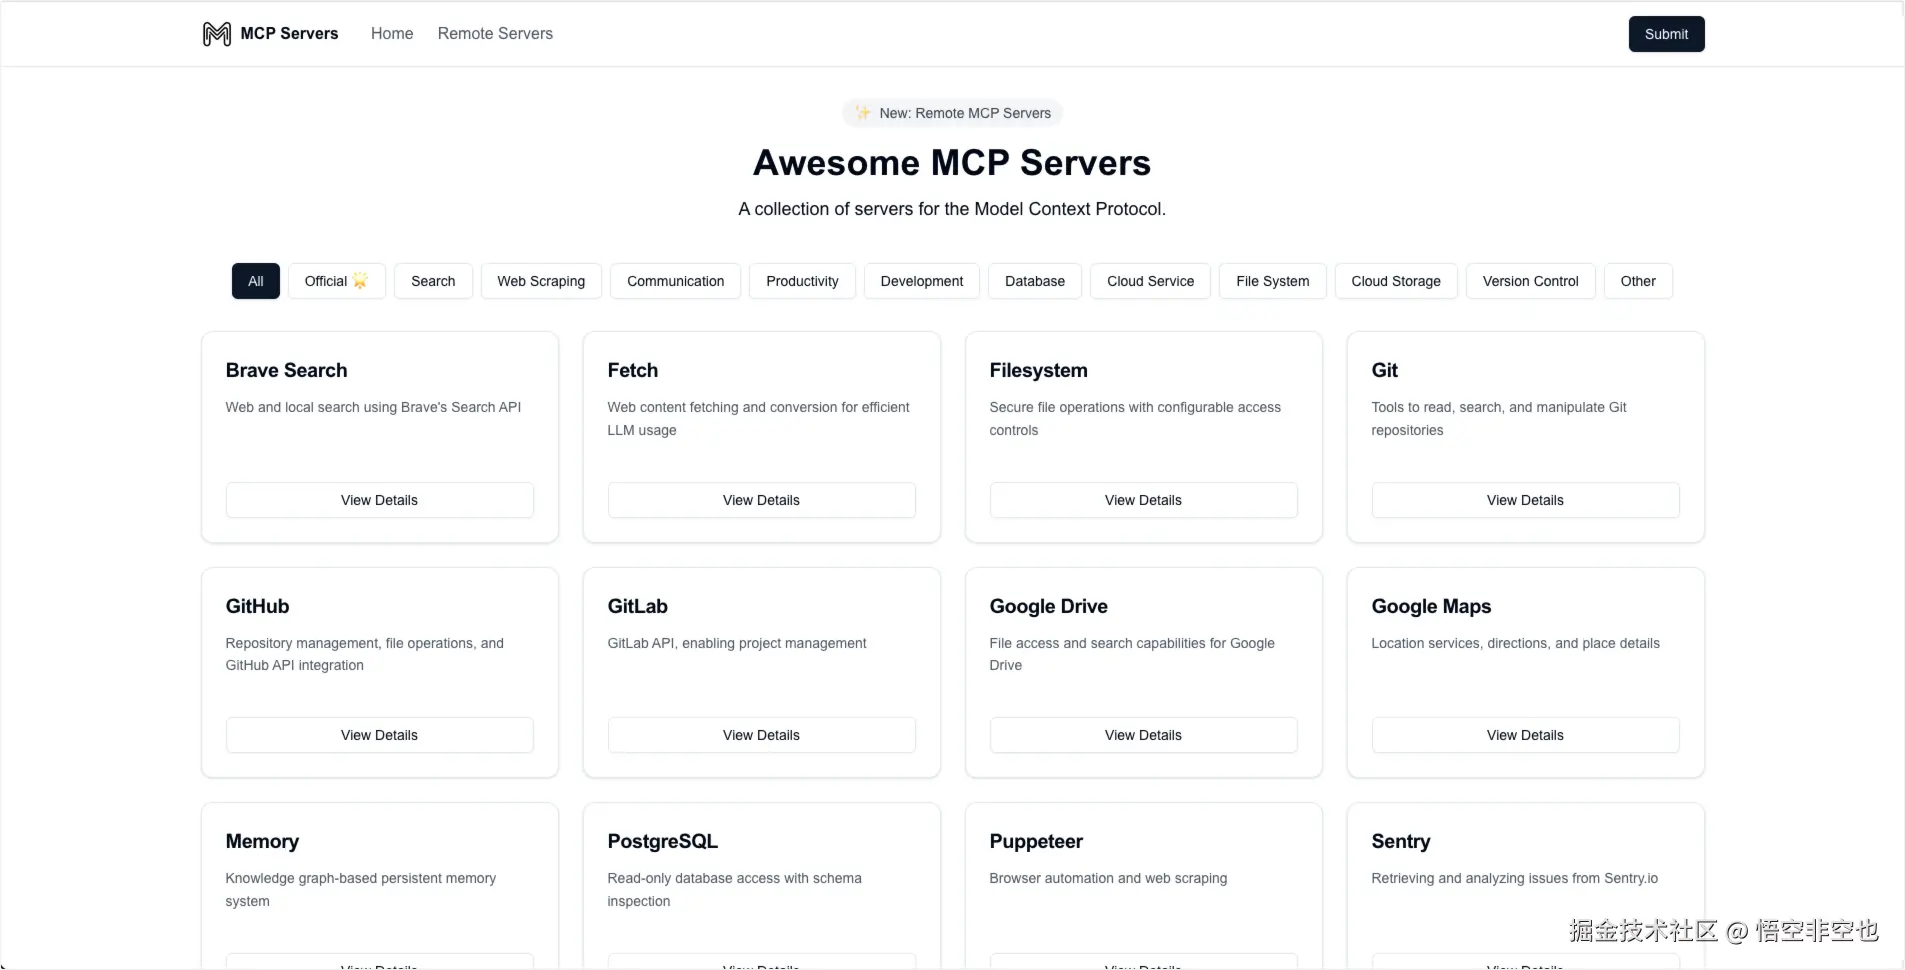
Task: Open View Details for Google Drive
Action: [x=1143, y=735]
